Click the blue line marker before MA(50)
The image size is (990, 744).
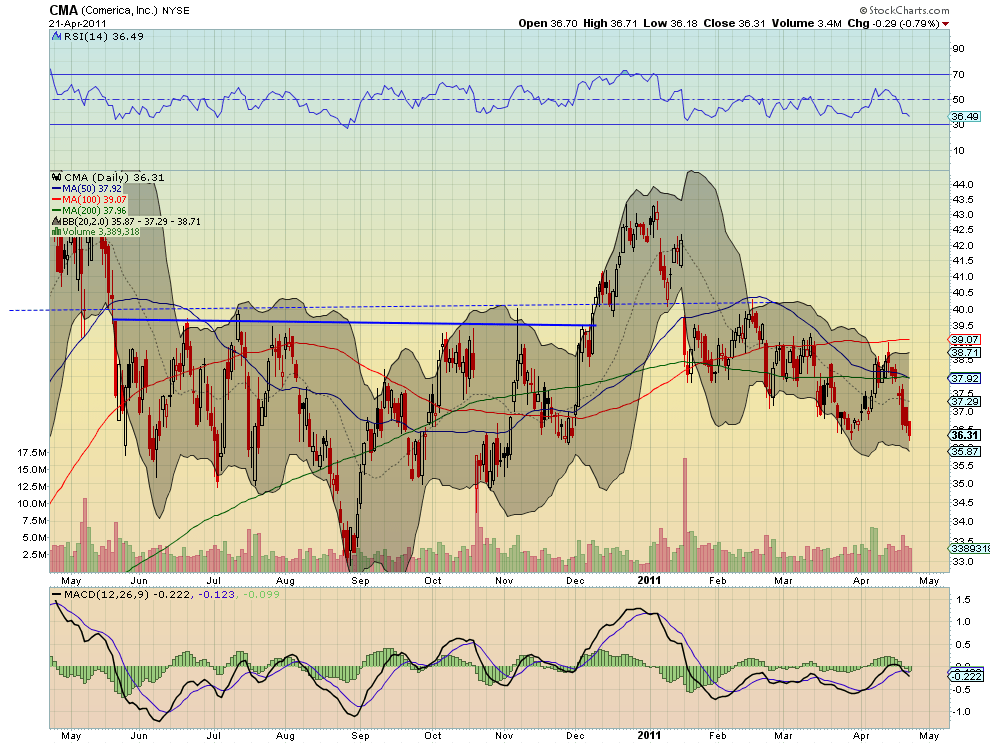[56, 189]
